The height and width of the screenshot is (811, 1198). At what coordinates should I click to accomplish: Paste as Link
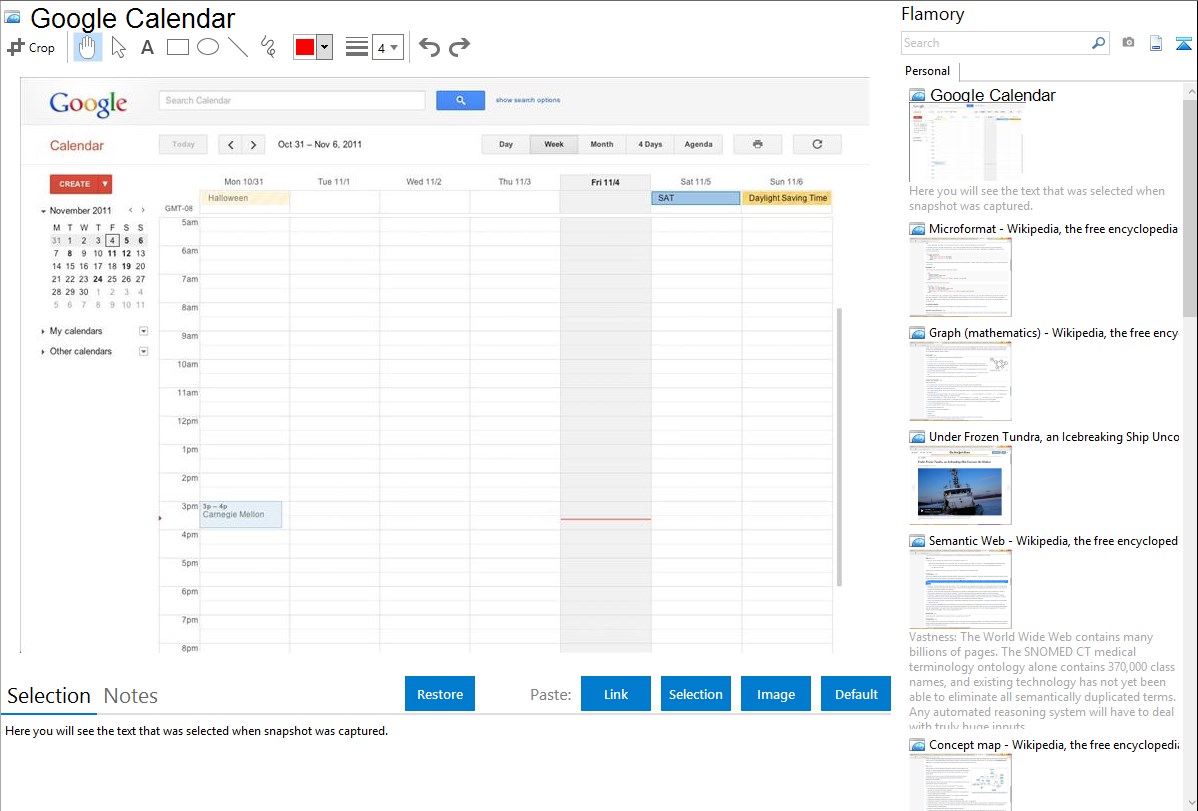616,694
